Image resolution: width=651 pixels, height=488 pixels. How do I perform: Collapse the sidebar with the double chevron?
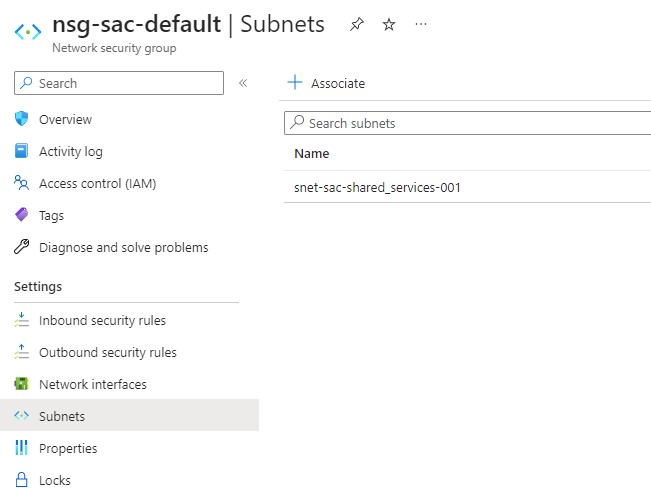click(x=243, y=83)
